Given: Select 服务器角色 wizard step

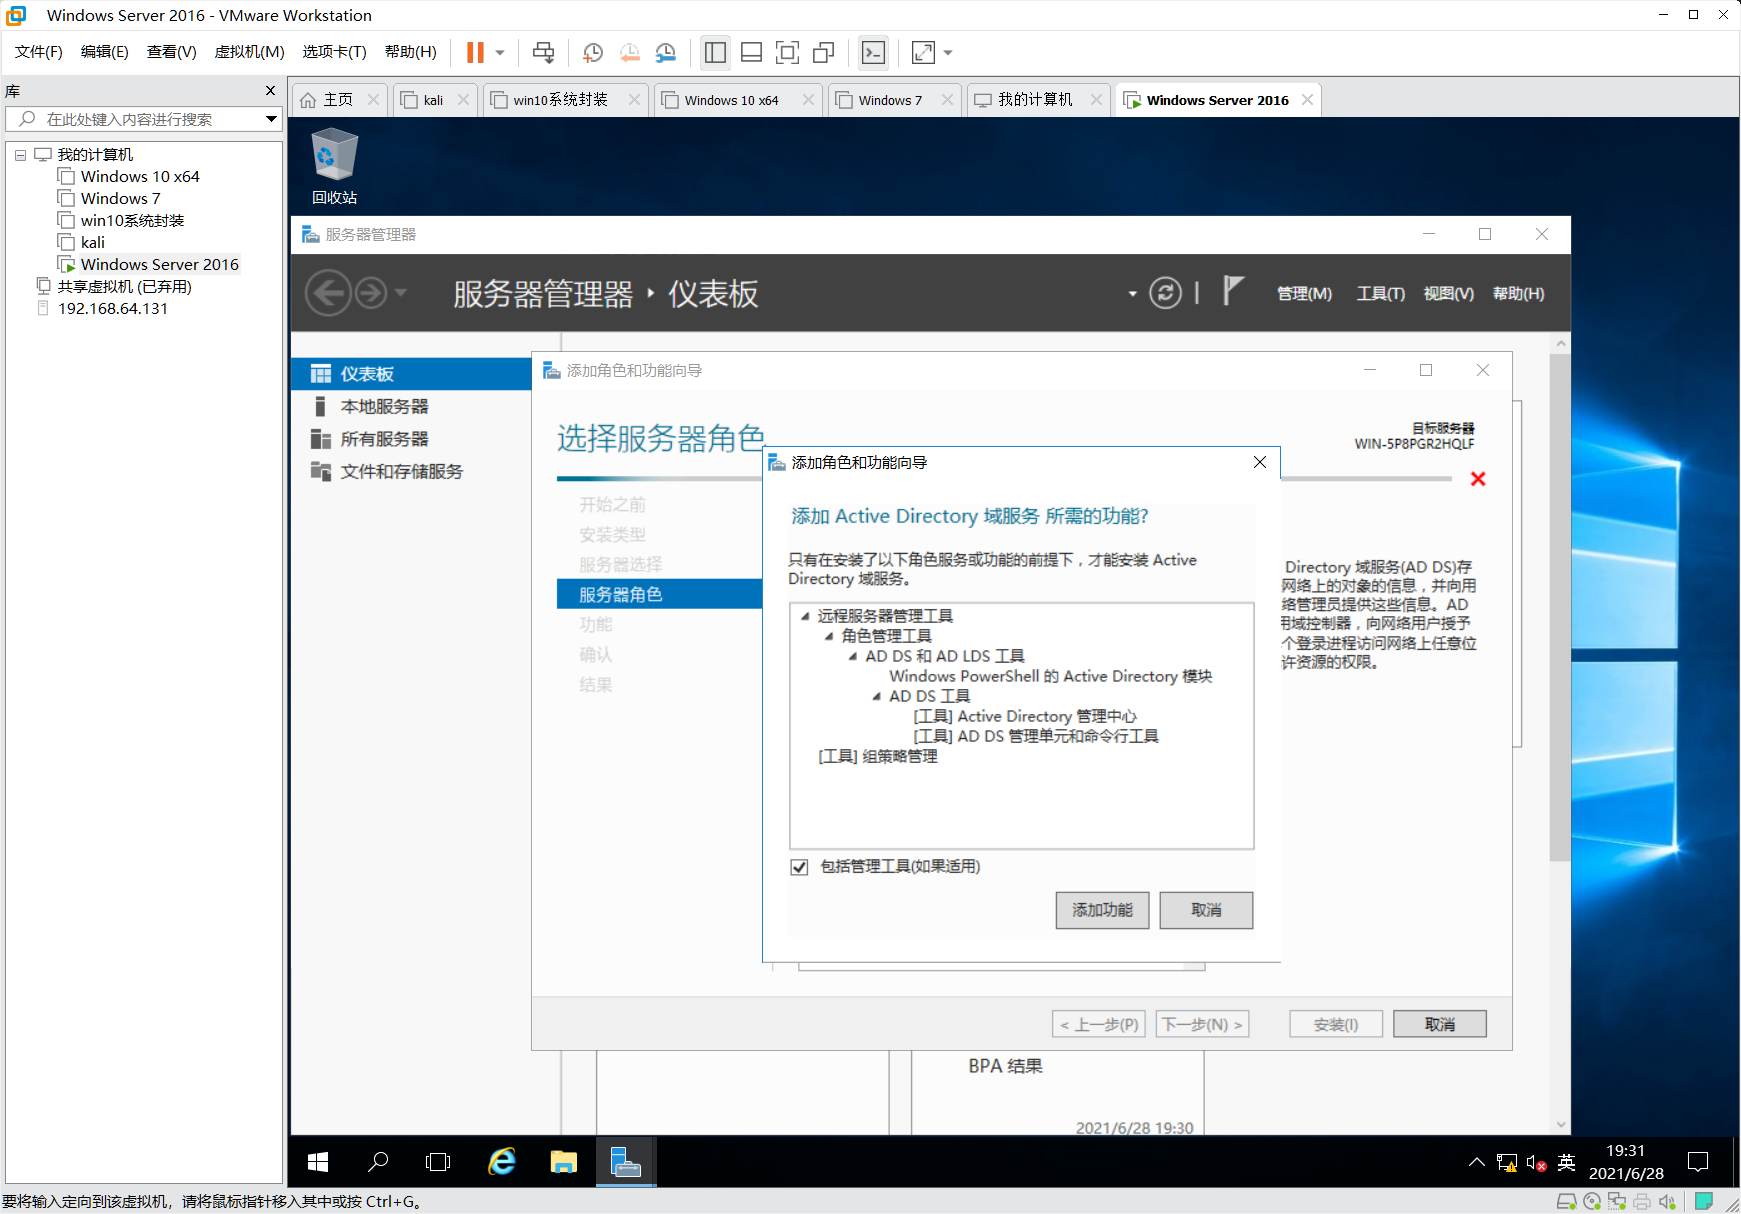Looking at the screenshot, I should pyautogui.click(x=659, y=594).
